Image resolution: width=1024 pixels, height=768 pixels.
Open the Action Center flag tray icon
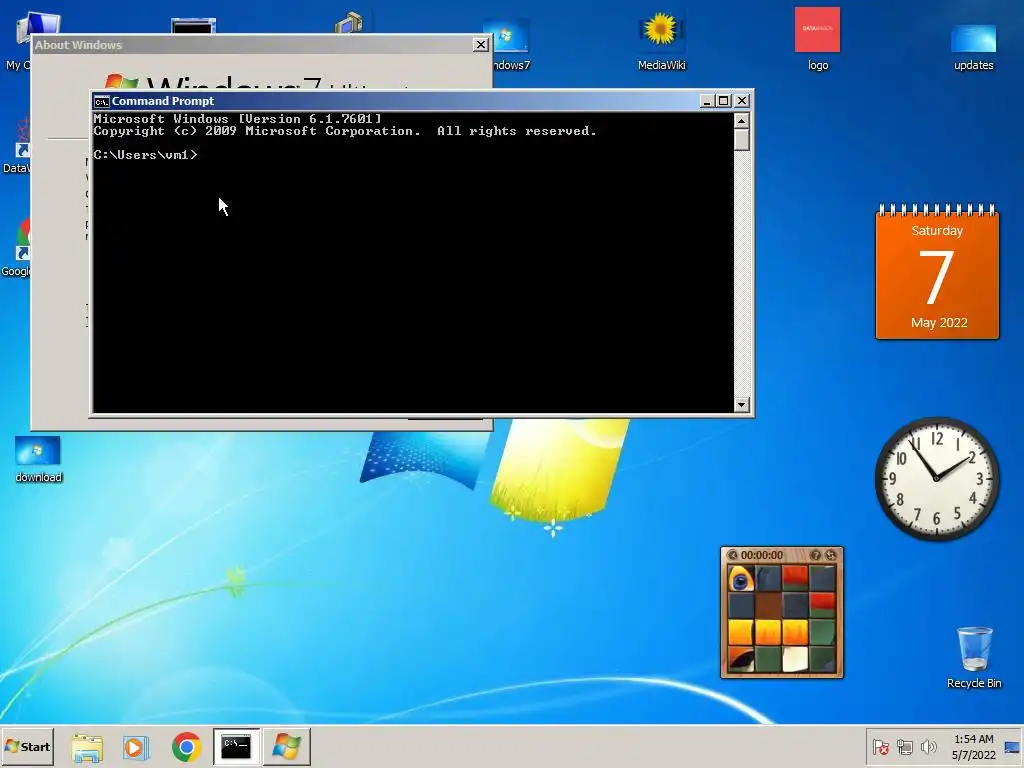pyautogui.click(x=880, y=746)
